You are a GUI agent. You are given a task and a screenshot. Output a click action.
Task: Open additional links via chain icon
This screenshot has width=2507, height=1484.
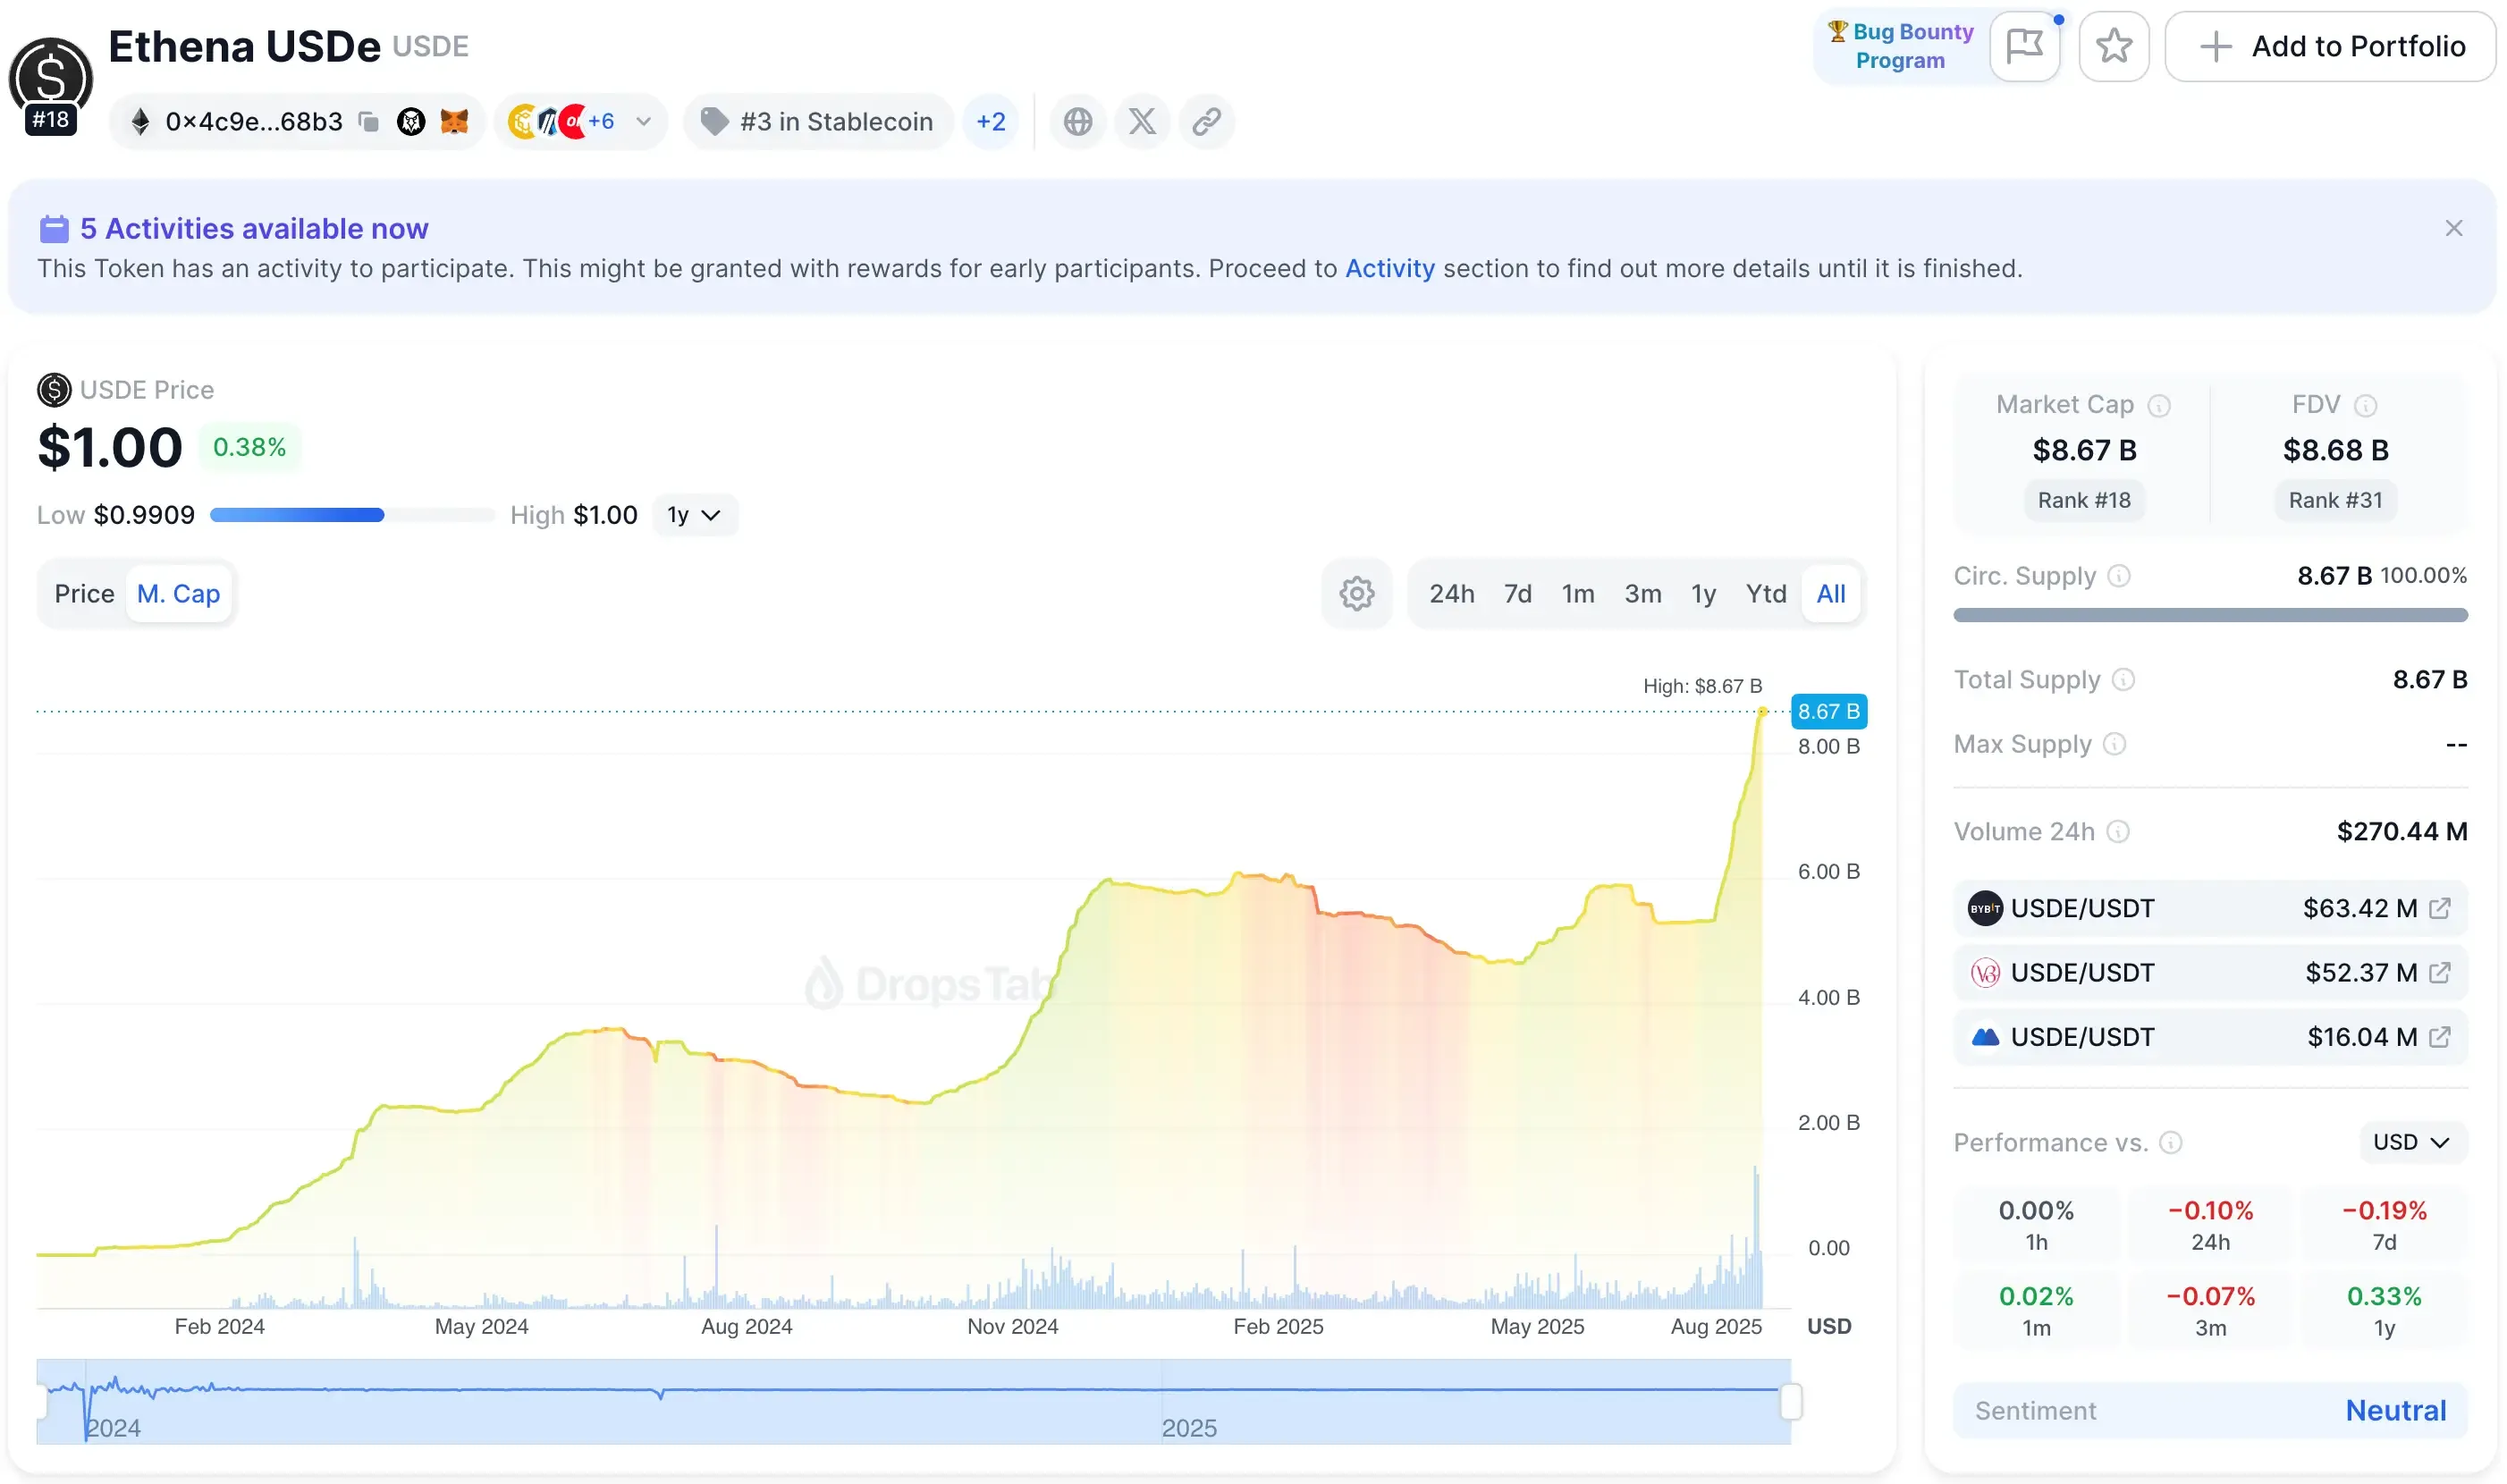click(1207, 121)
